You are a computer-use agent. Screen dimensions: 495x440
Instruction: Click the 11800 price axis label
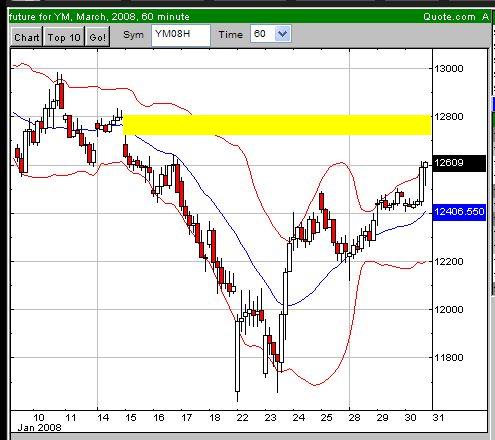[x=449, y=357]
